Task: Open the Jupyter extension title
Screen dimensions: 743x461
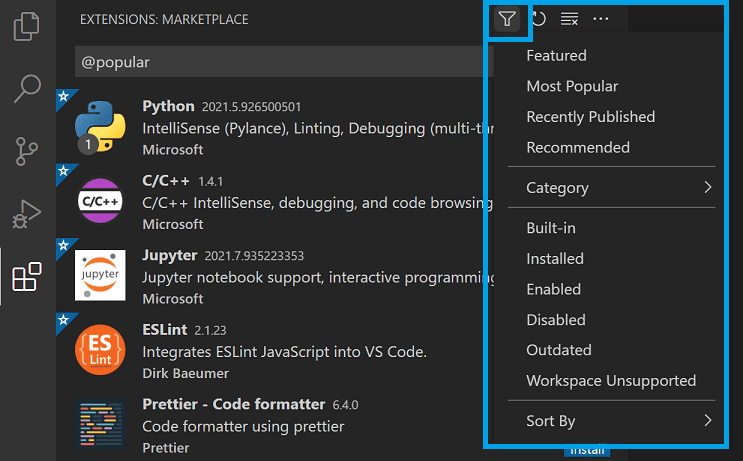Action: [170, 255]
